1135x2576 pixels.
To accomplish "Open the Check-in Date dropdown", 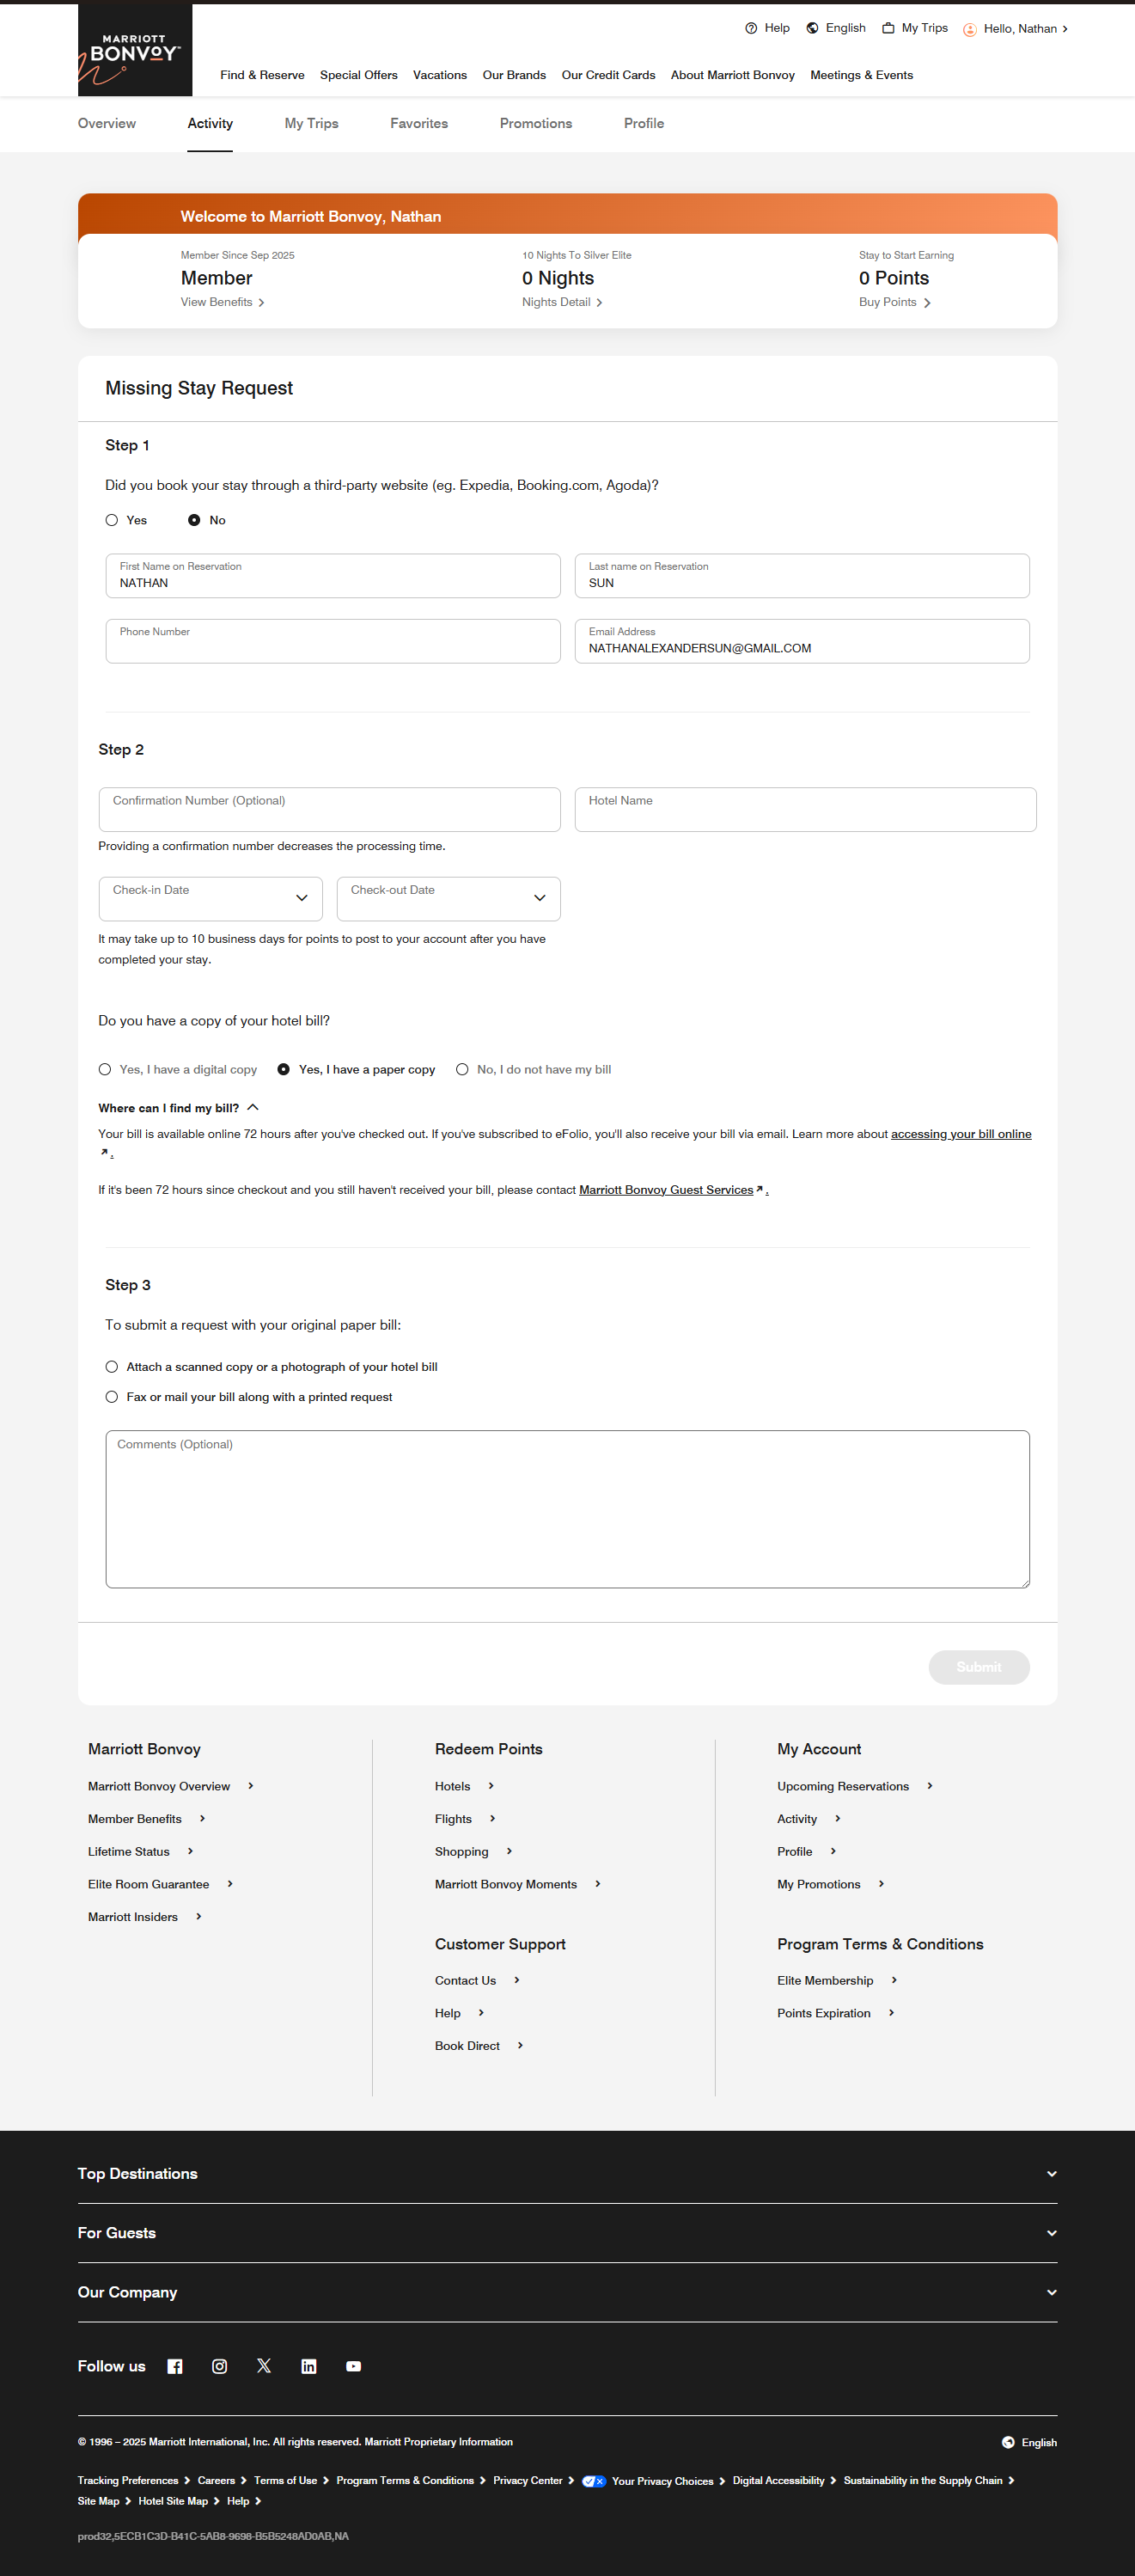I will pos(210,898).
